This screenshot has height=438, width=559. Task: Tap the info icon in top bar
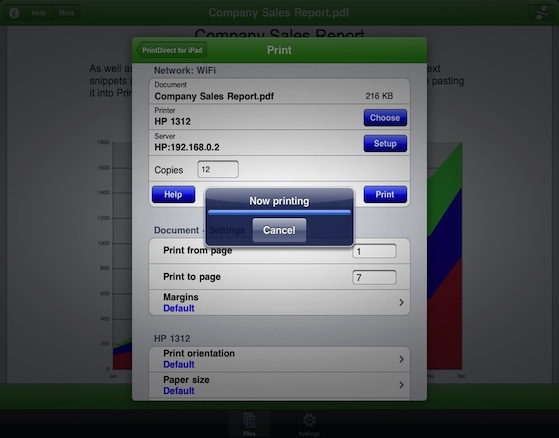coord(14,13)
